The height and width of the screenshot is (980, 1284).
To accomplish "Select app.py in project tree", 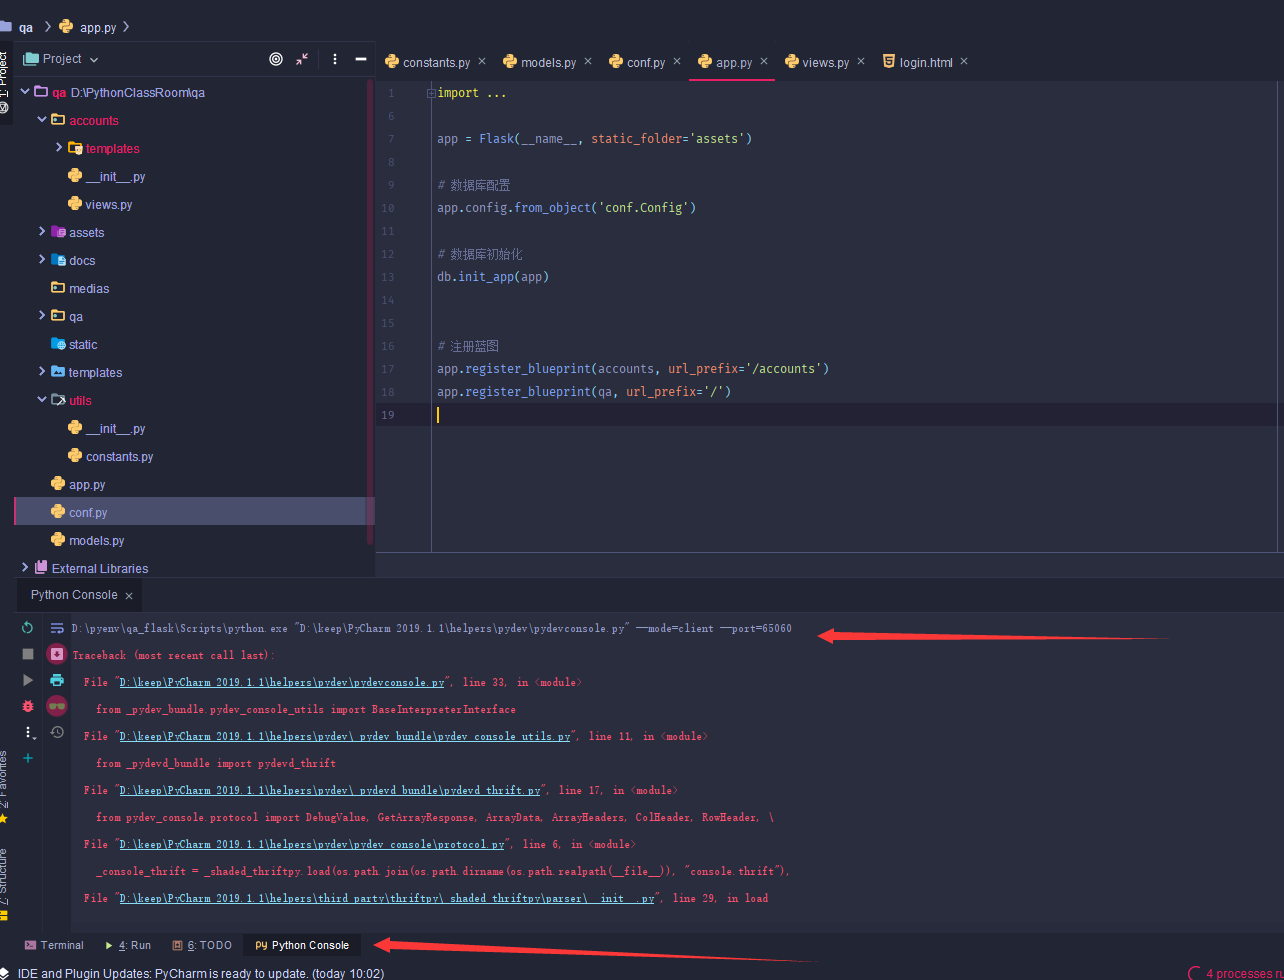I will click(87, 484).
